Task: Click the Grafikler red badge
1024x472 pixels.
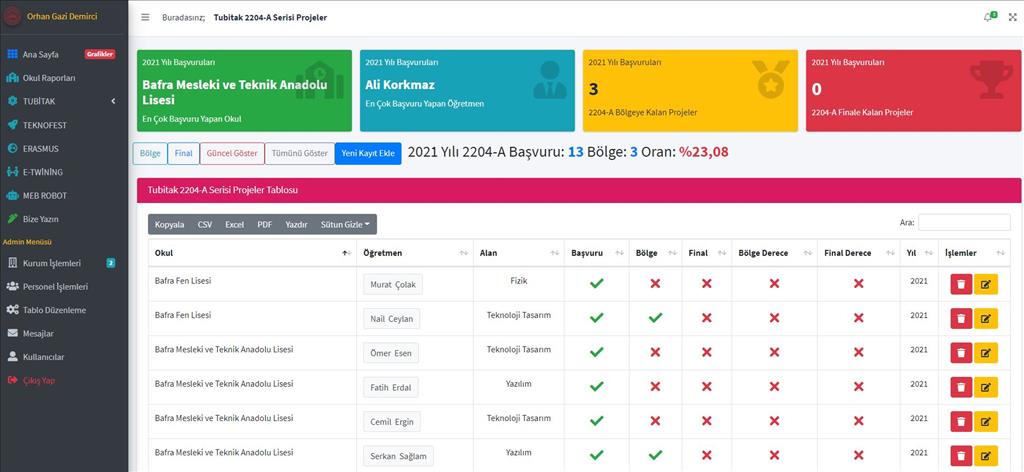Action: 99,54
